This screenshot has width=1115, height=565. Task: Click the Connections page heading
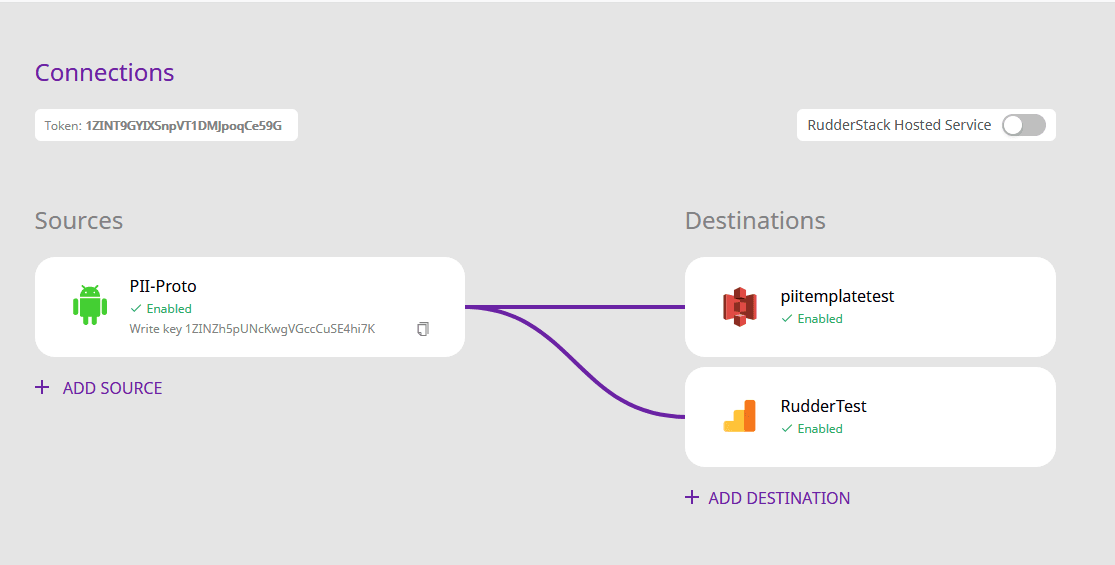pos(104,73)
